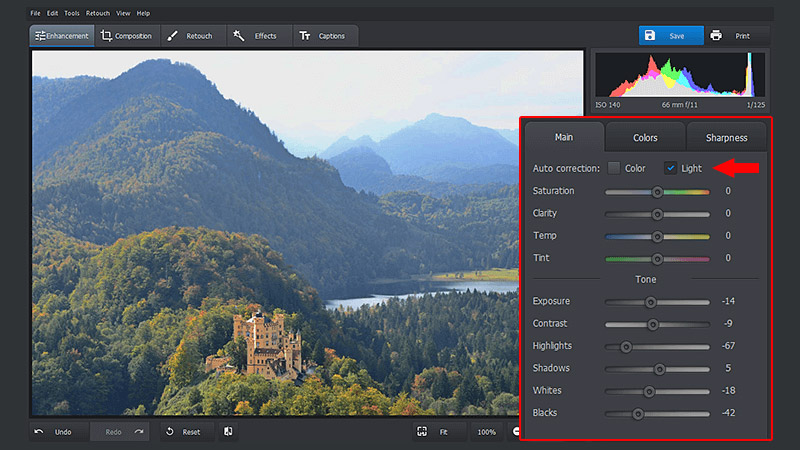The image size is (800, 450).
Task: Click the 1/125 shutter speed label
Action: pyautogui.click(x=756, y=105)
